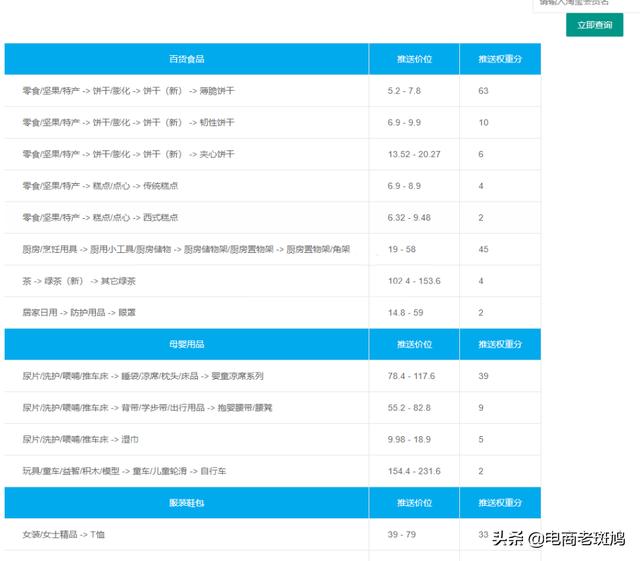
Task: Click weight score 2 for 西式糕点
Action: pyautogui.click(x=481, y=218)
